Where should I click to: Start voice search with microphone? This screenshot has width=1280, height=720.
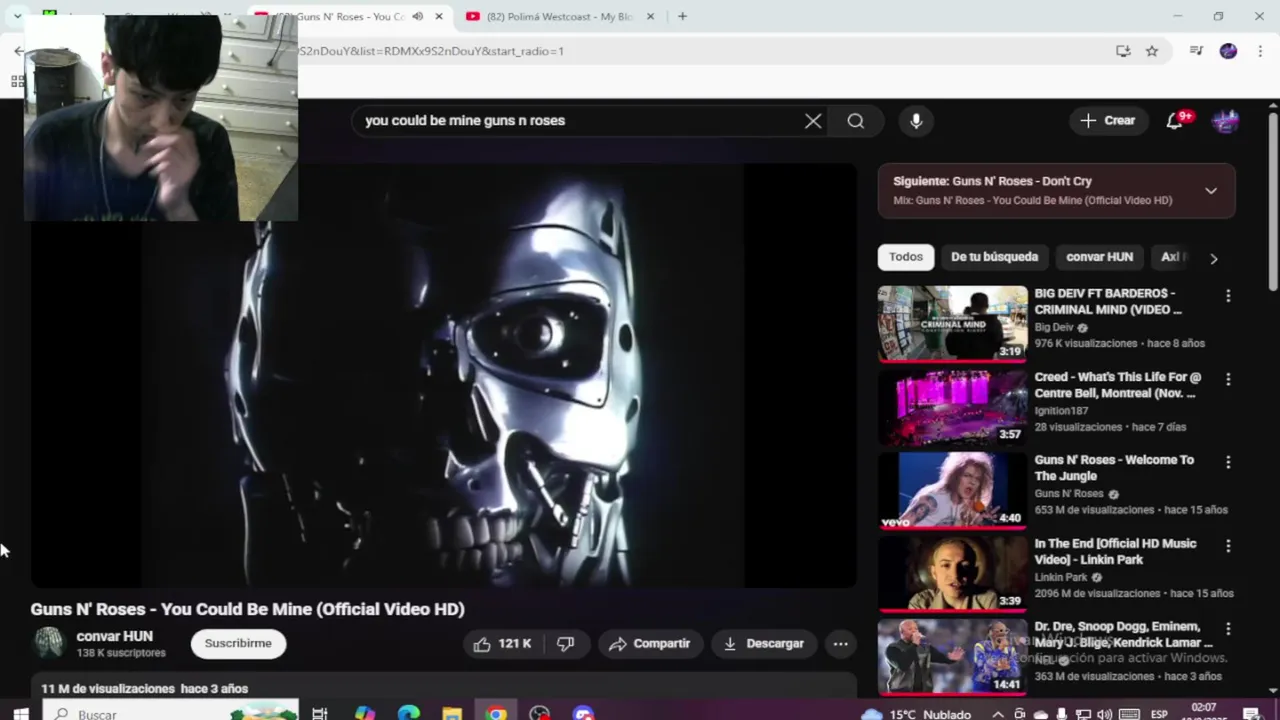[916, 121]
